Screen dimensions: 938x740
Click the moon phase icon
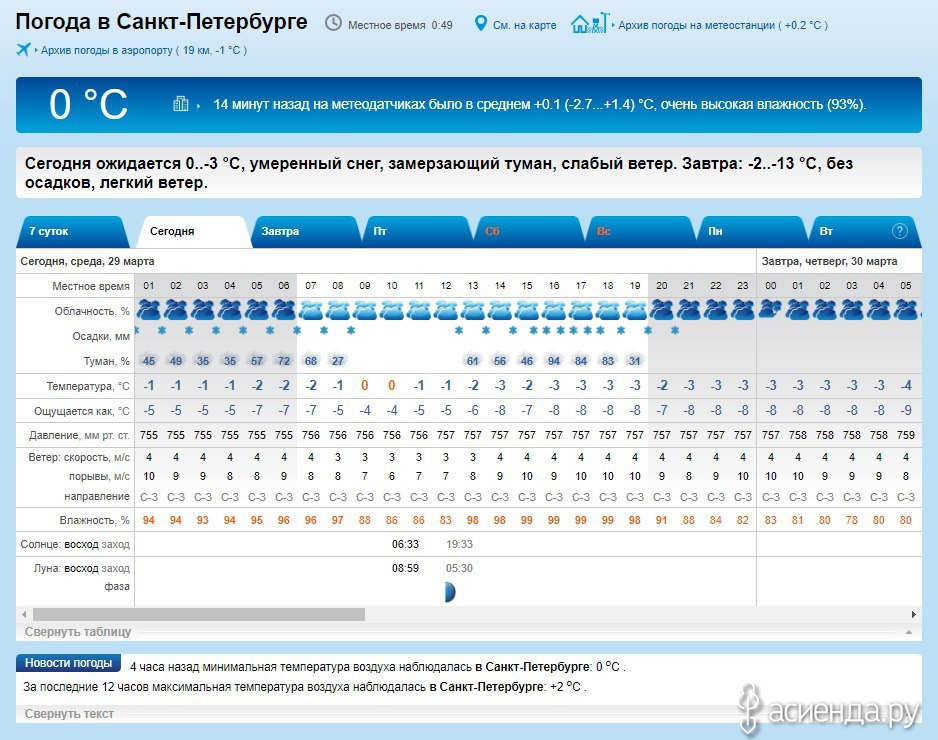450,592
